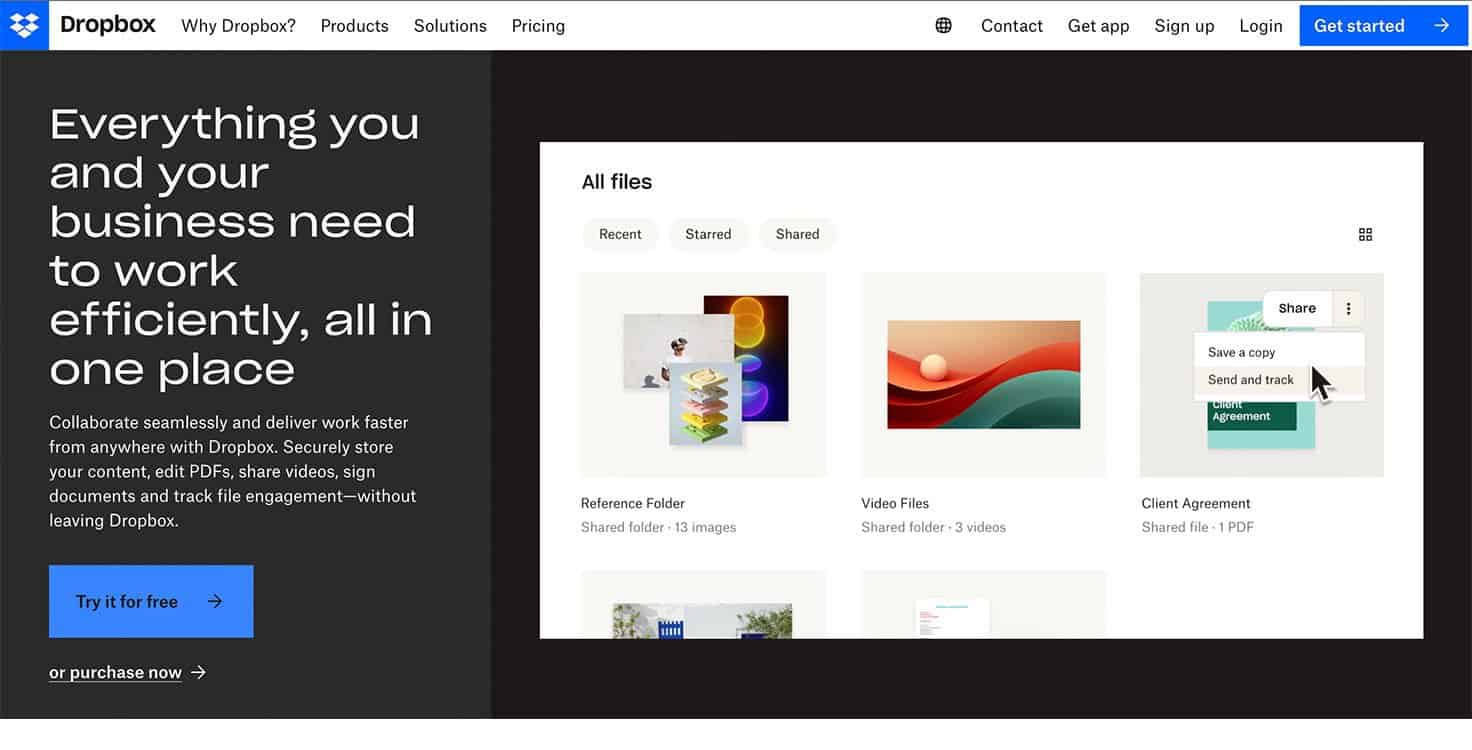Toggle the Starred filter chip
Viewport: 1472px width, 750px height.
[708, 234]
